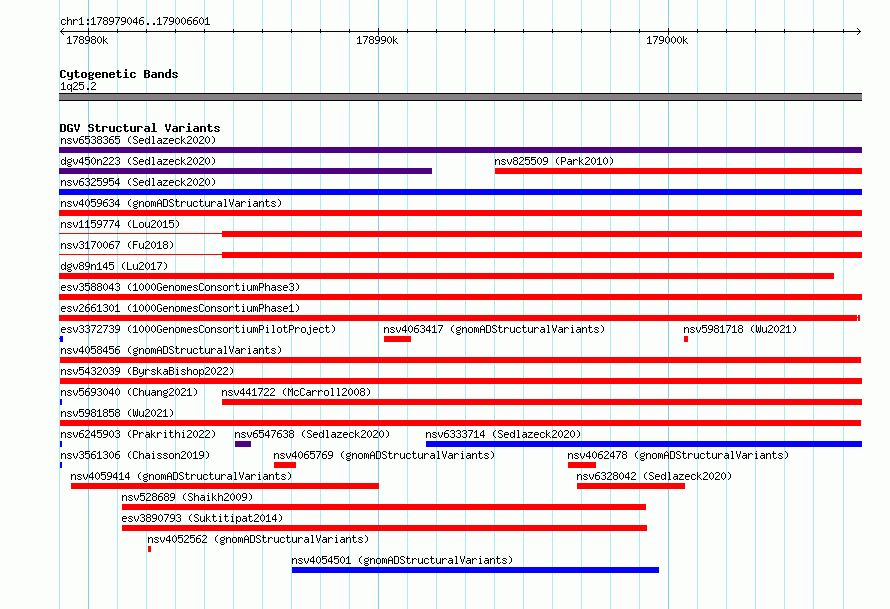Open nsv5981718 (Wu2021) variant label
This screenshot has width=890, height=609.
(x=740, y=329)
